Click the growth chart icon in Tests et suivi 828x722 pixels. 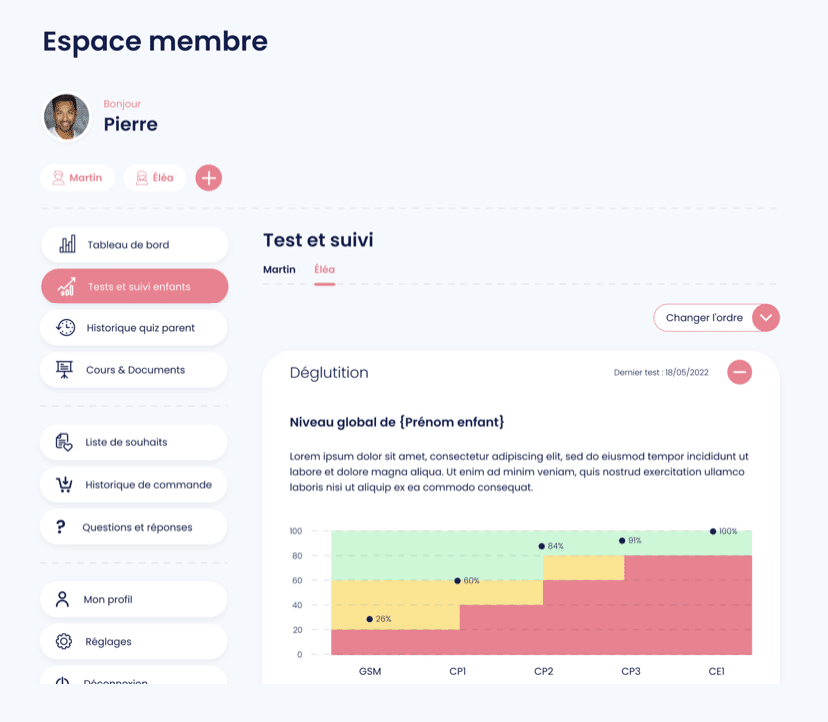(67, 286)
